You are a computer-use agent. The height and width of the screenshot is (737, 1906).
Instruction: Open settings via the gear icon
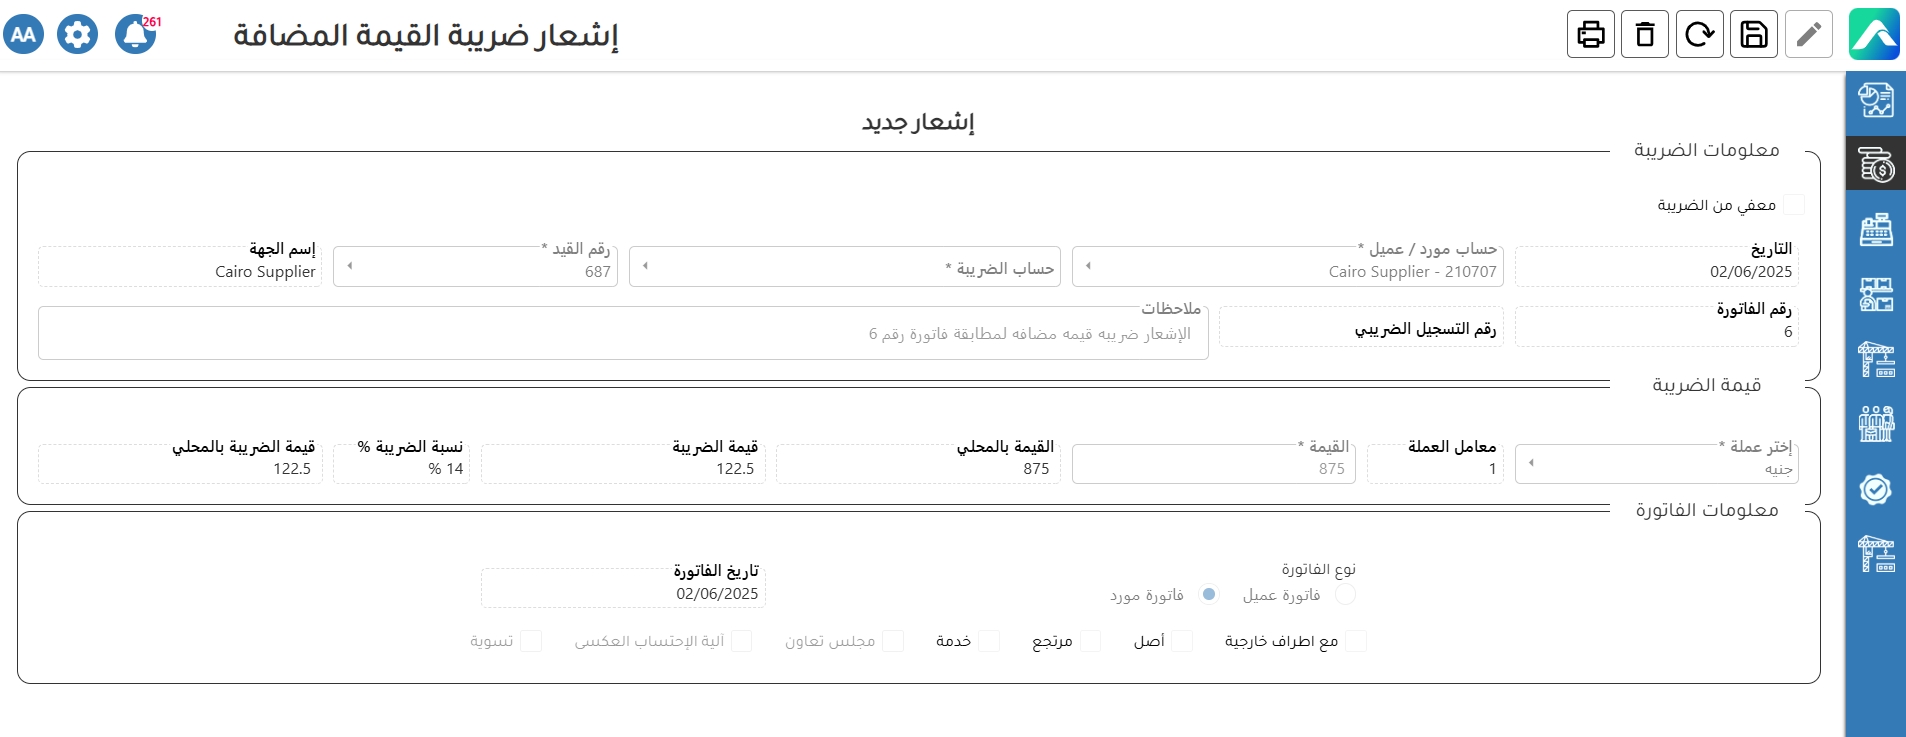point(77,35)
